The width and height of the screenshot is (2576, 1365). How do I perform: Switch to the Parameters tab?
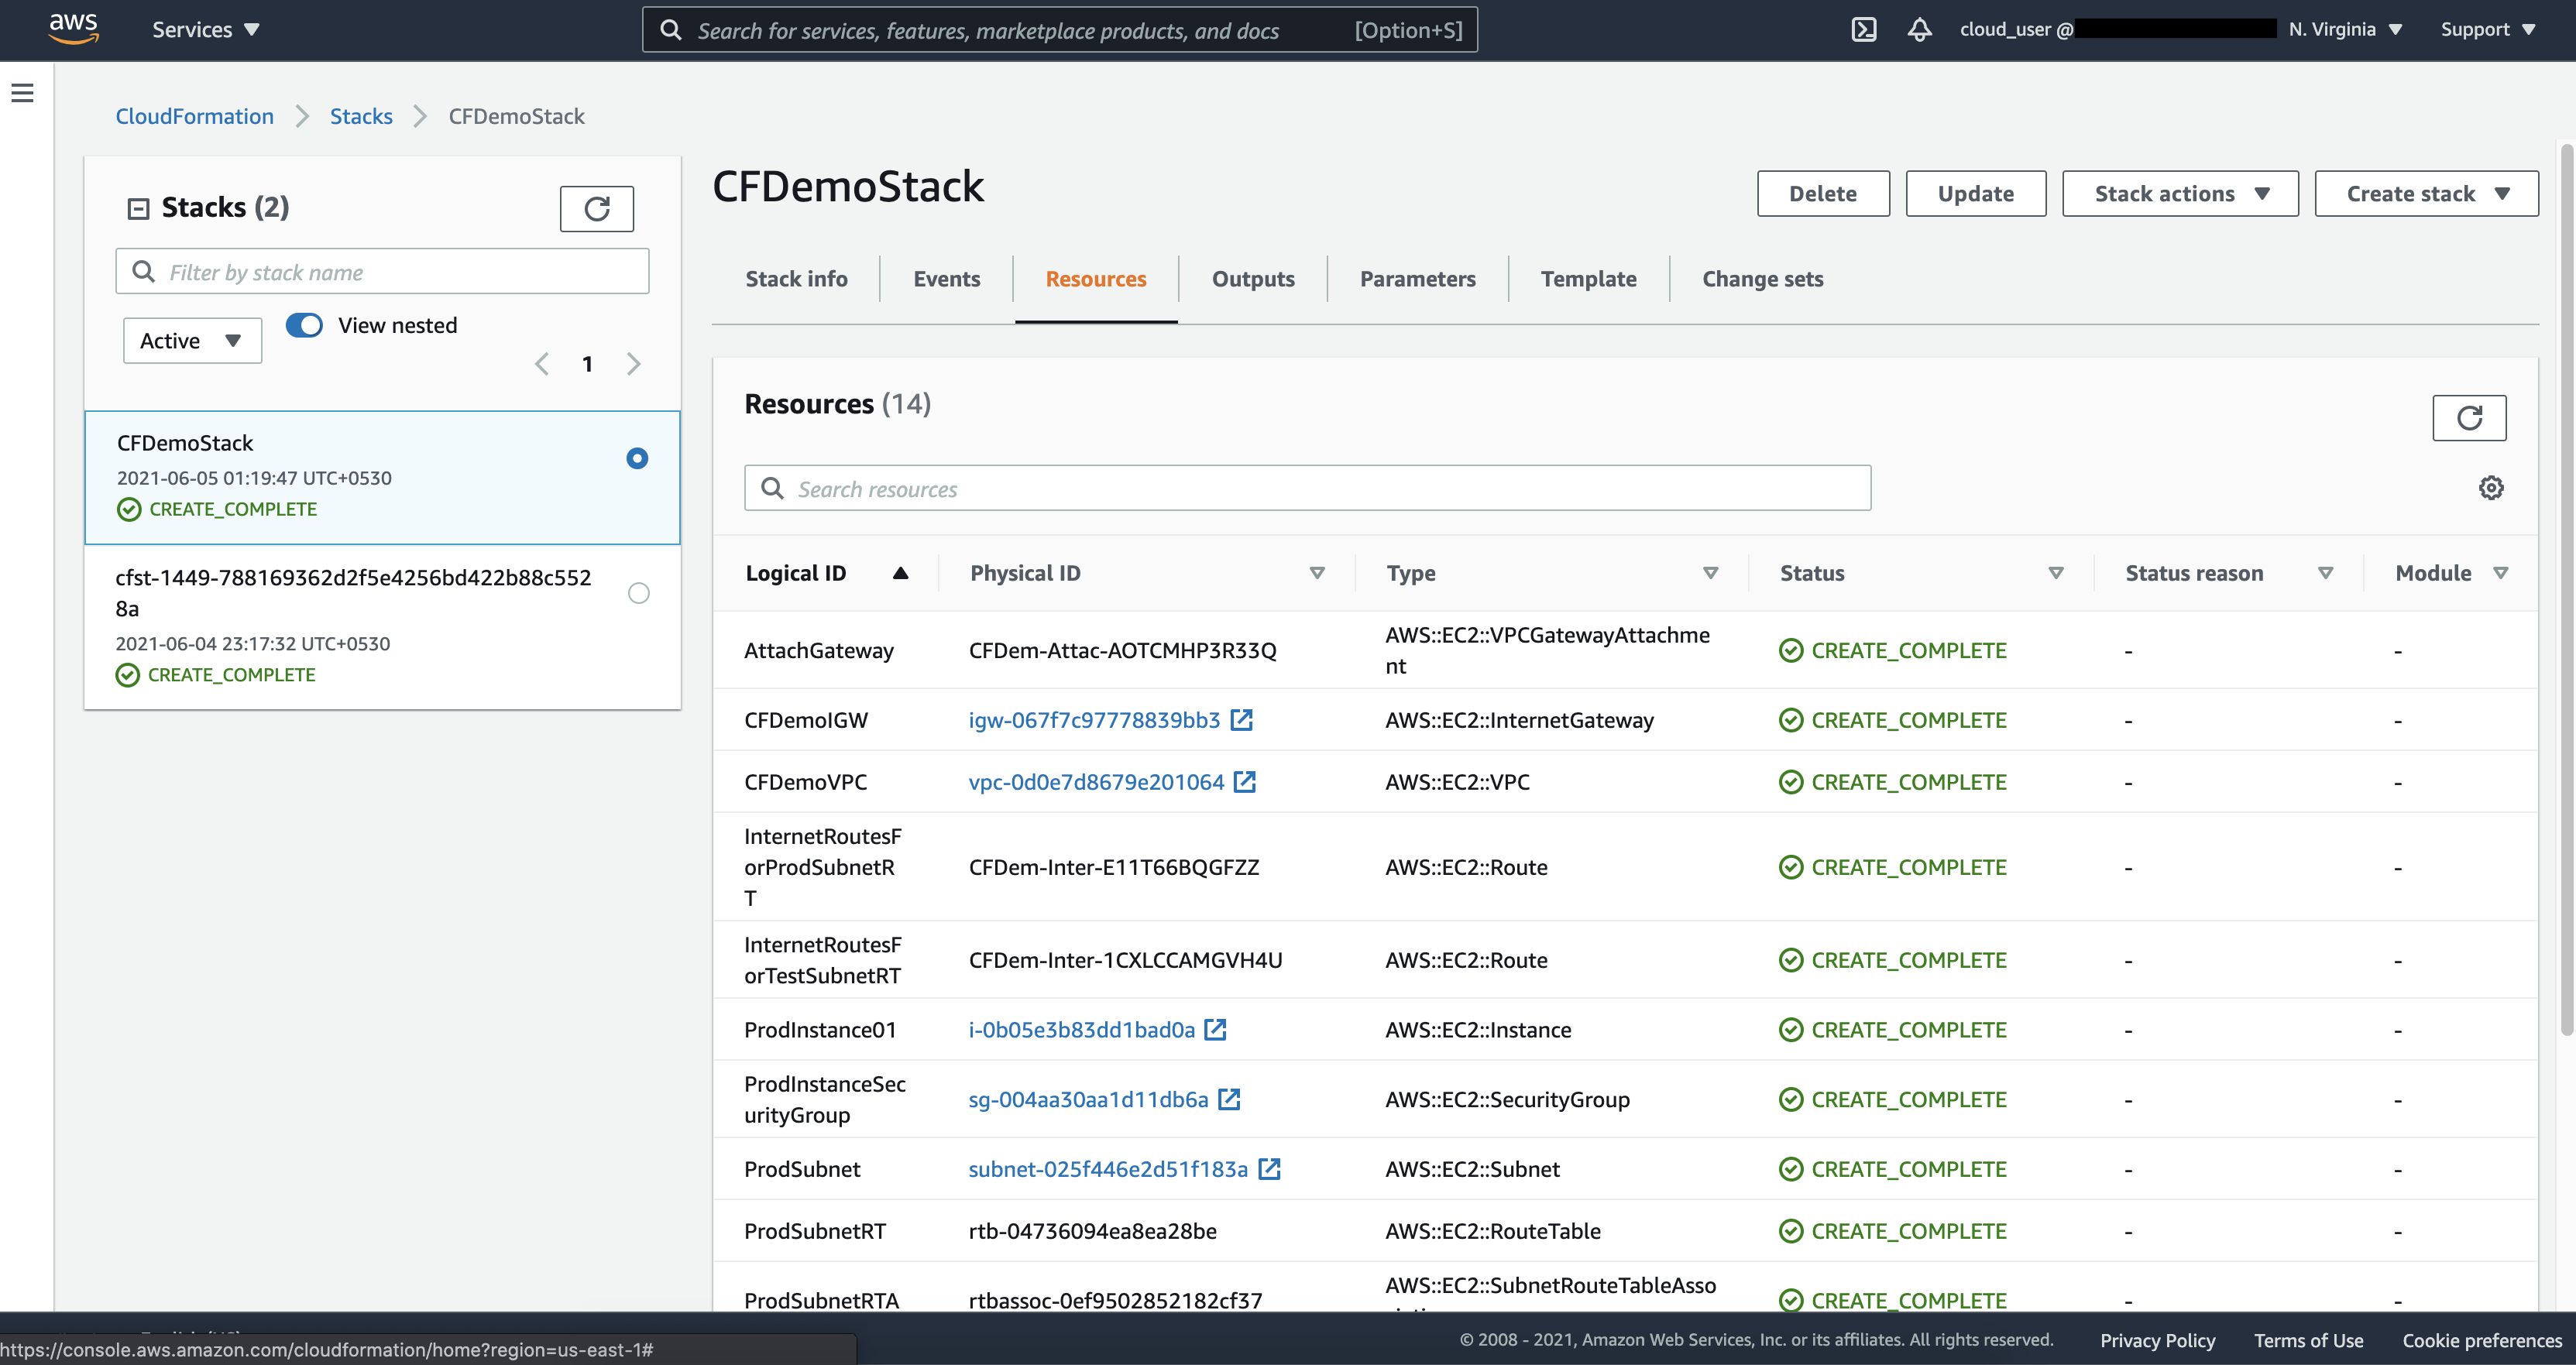(x=1417, y=279)
